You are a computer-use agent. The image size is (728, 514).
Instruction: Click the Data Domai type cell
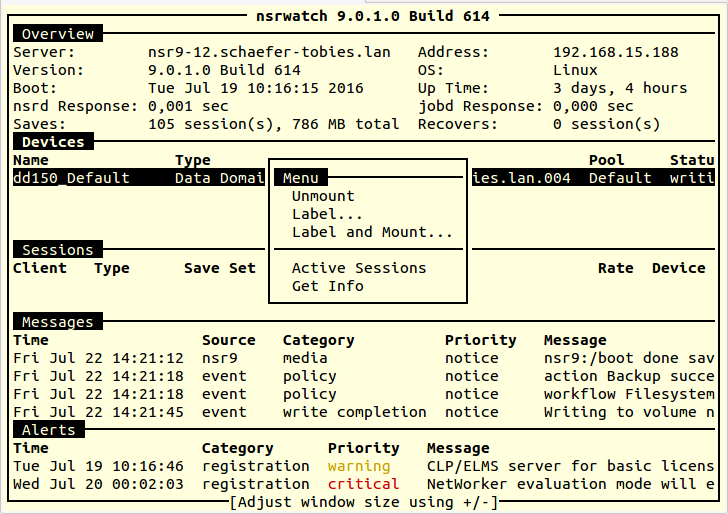pos(220,178)
